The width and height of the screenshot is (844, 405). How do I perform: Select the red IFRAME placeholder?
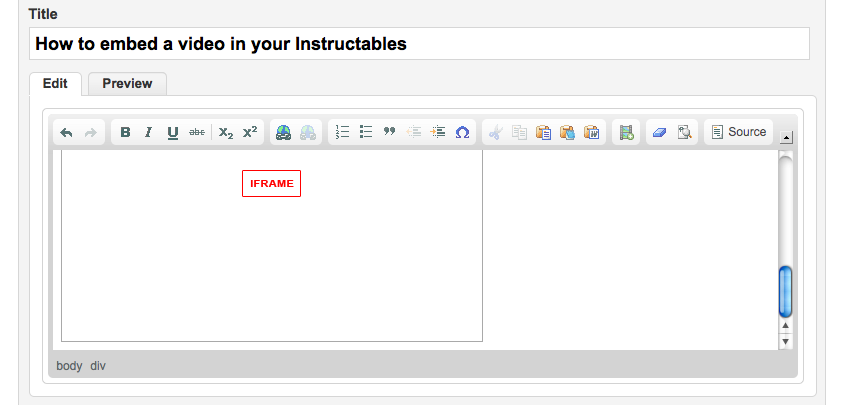(x=271, y=184)
